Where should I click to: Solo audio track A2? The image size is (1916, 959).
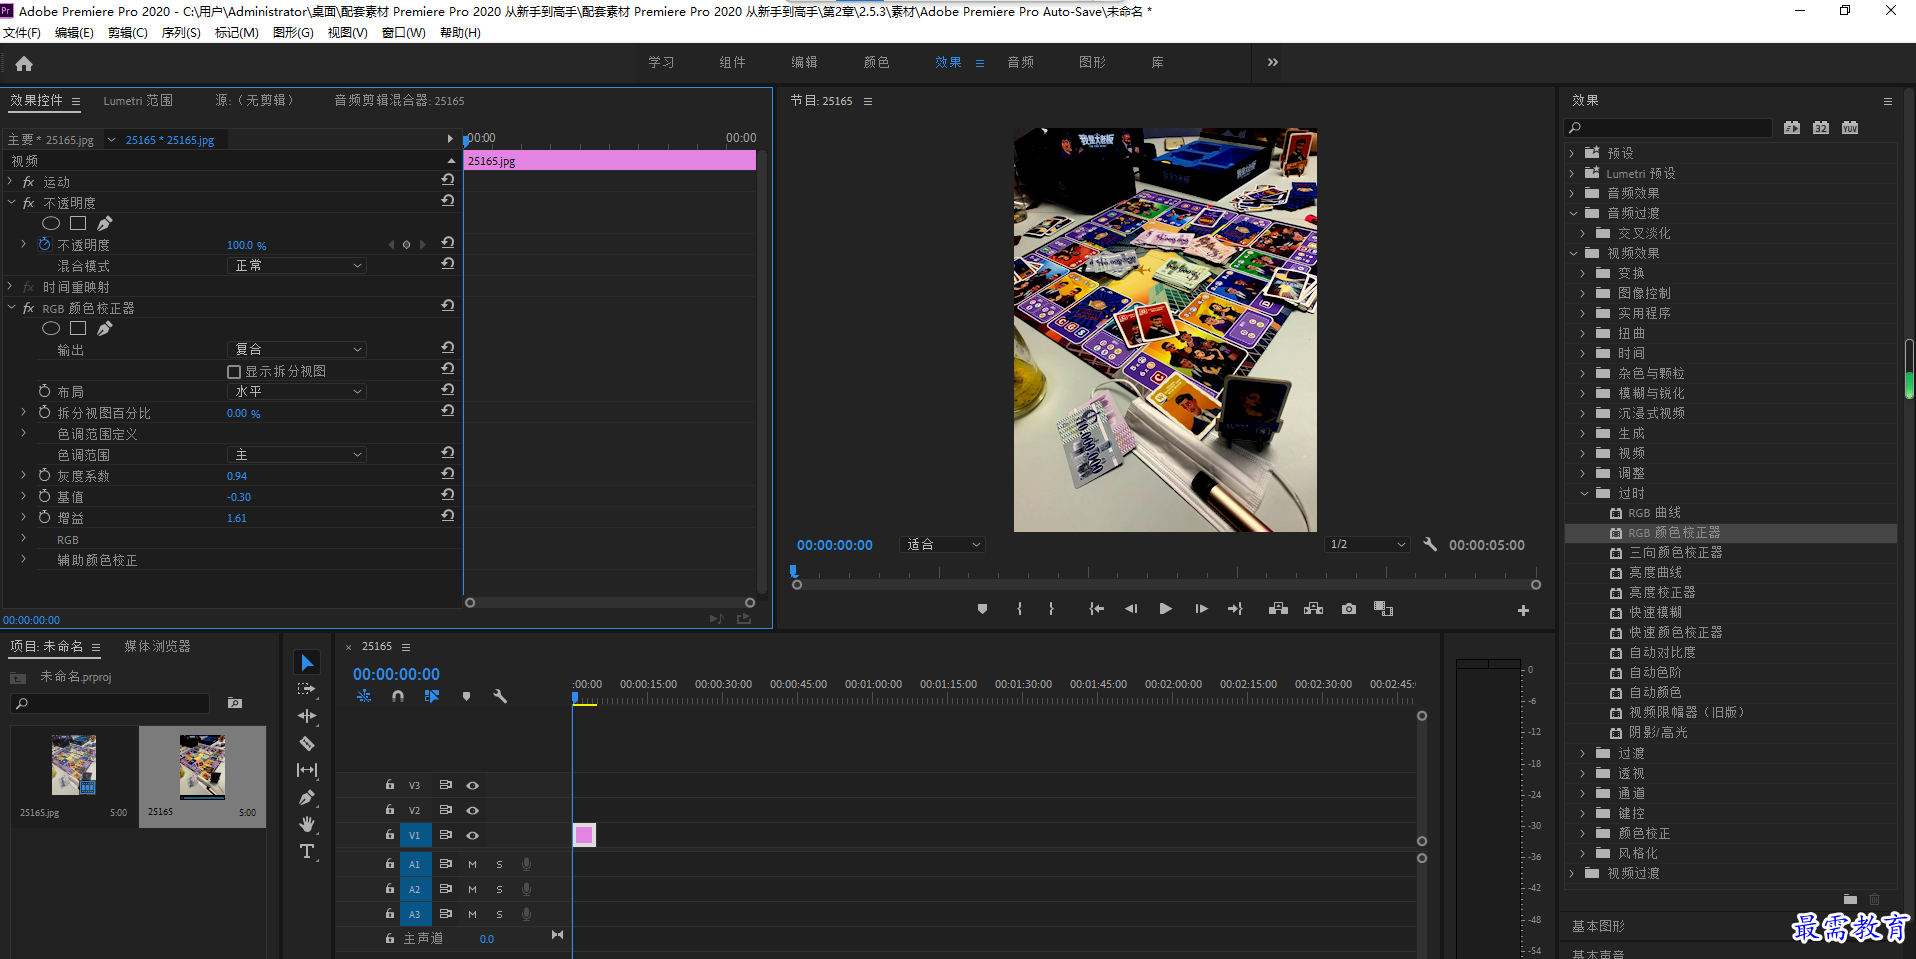[x=499, y=889]
